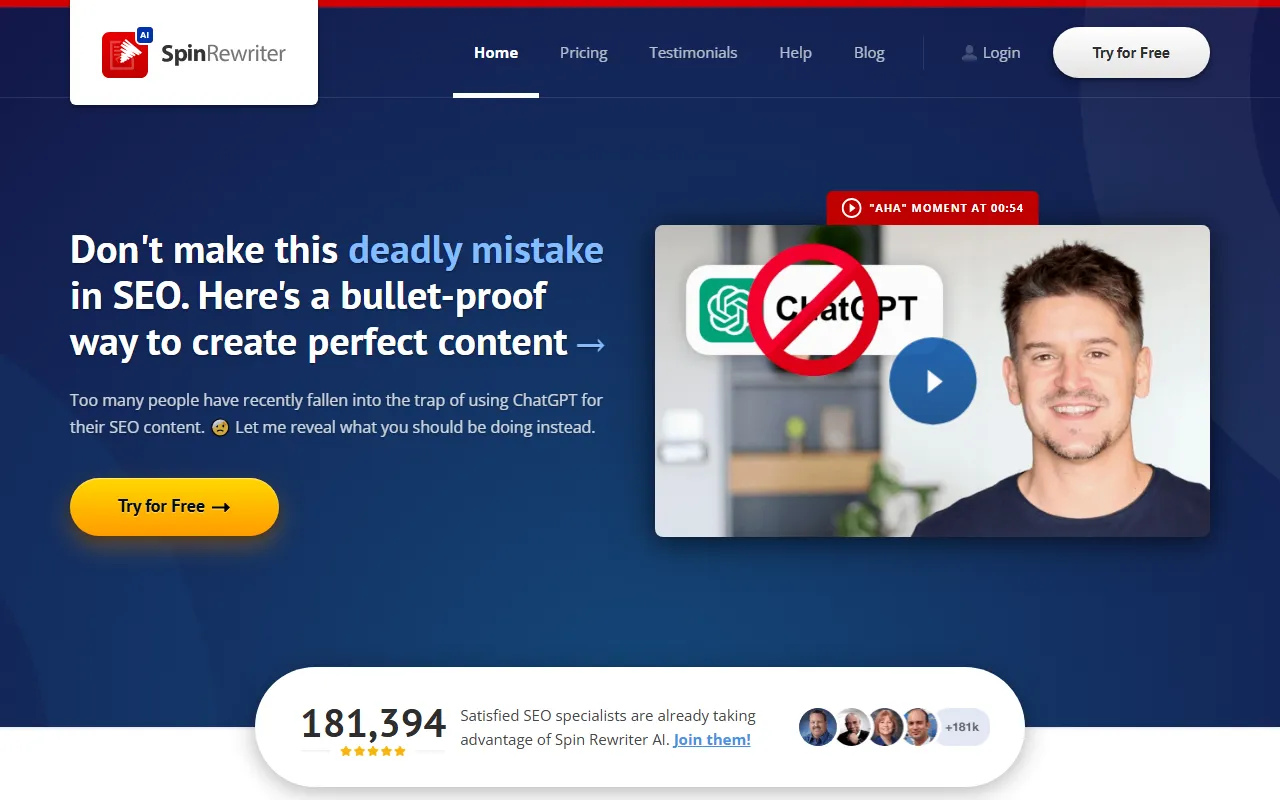This screenshot has width=1280, height=800.
Task: Click the arrow after 'perfect content' headline
Action: (591, 345)
